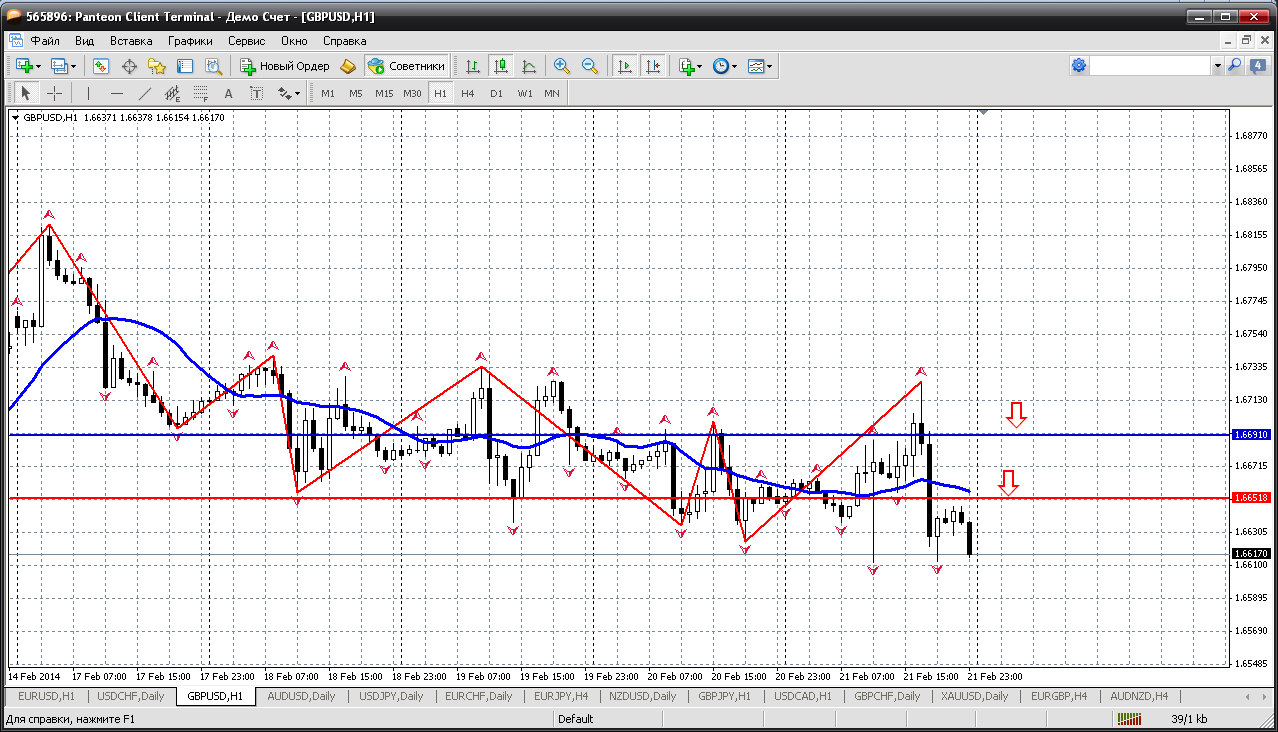Switch timeframe to M1
Screen dimensions: 1278x732
point(328,93)
